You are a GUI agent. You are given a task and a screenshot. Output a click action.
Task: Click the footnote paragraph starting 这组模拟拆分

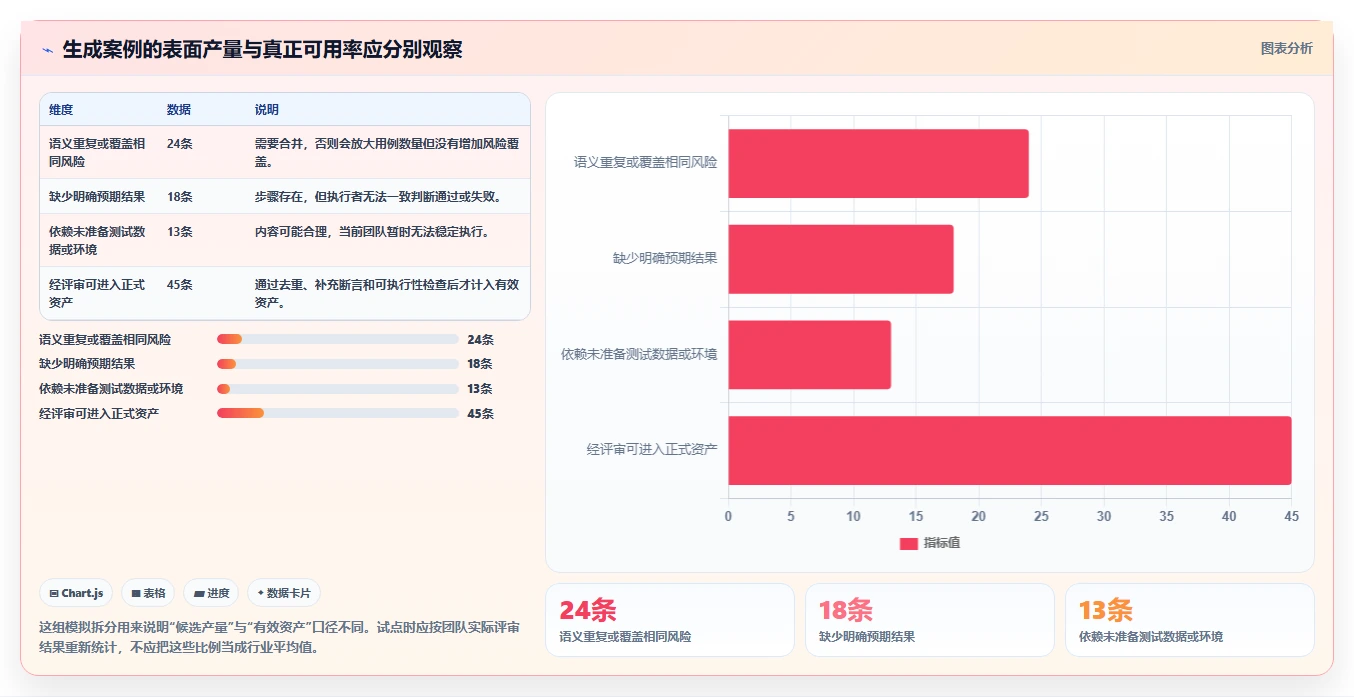(279, 637)
